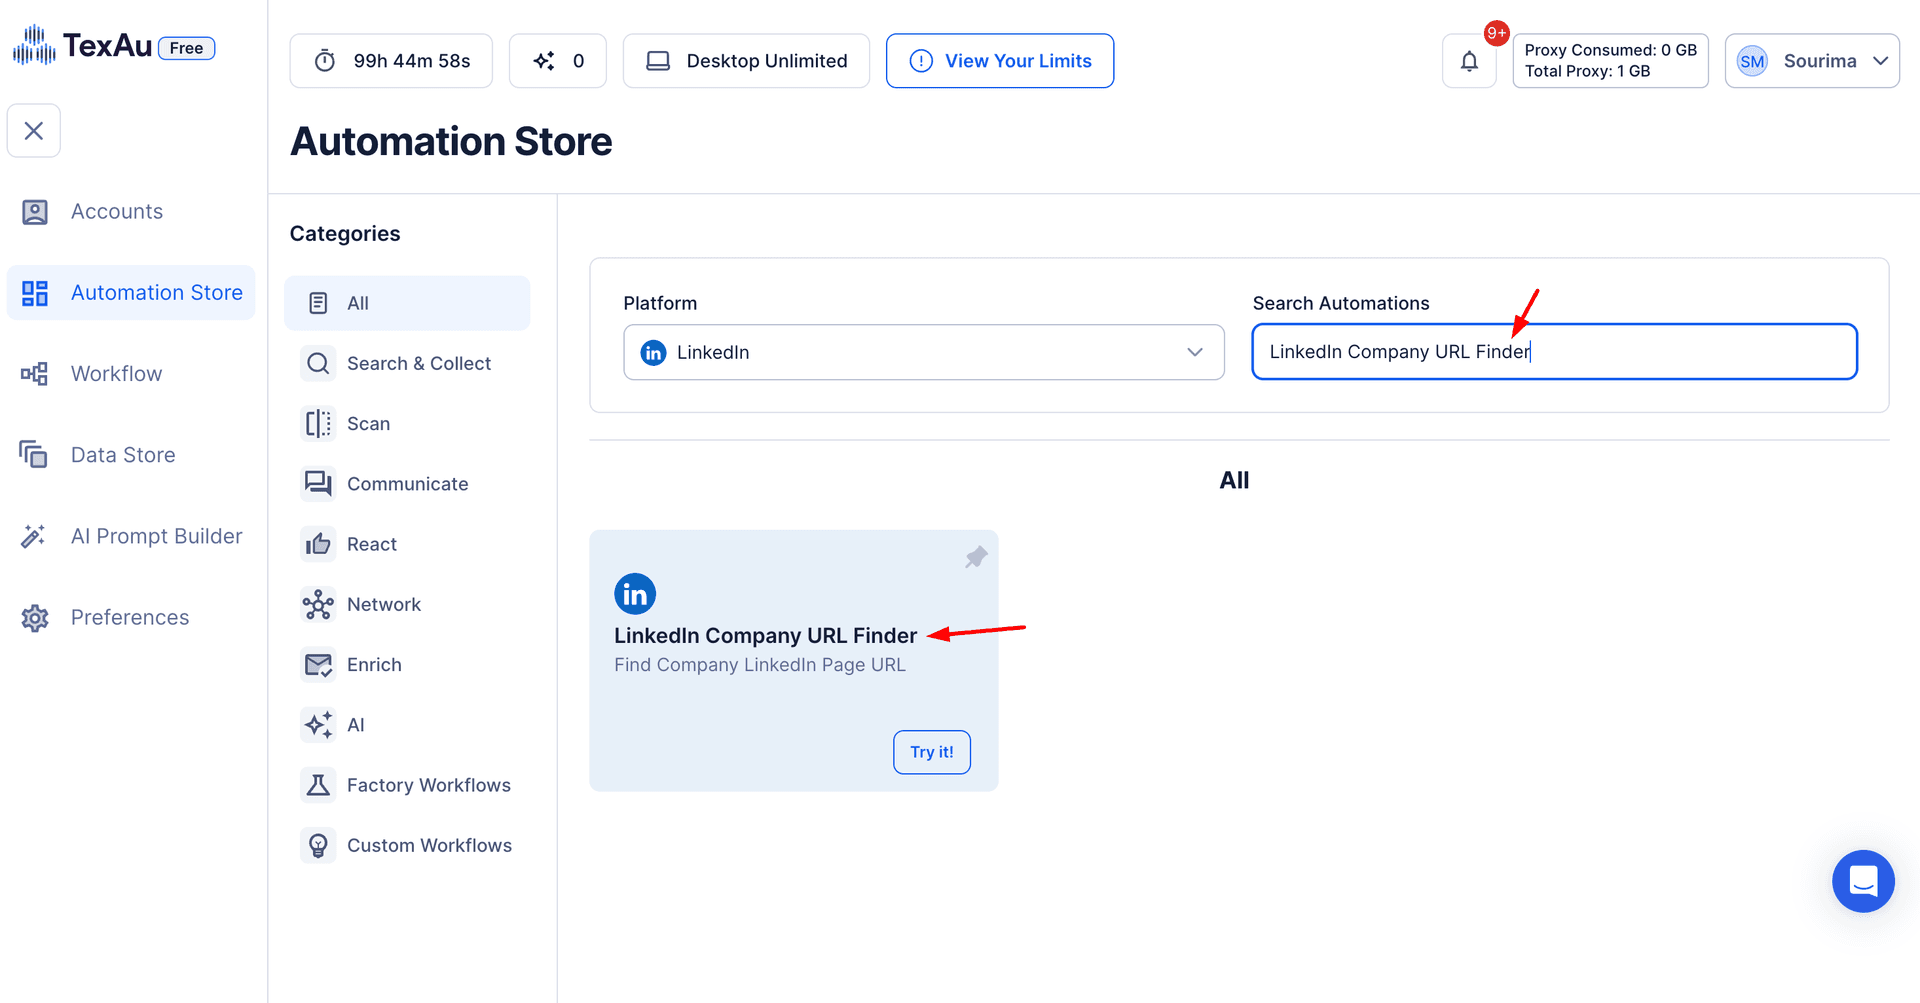Select the Automation Store grid icon

coord(35,292)
